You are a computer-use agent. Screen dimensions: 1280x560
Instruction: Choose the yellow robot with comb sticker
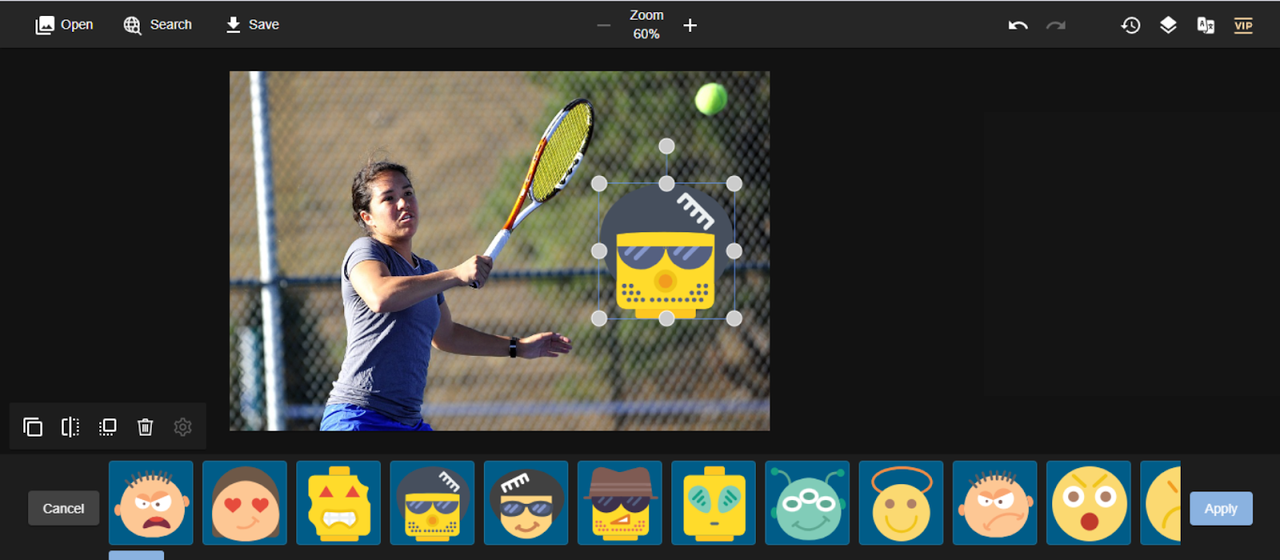(432, 503)
